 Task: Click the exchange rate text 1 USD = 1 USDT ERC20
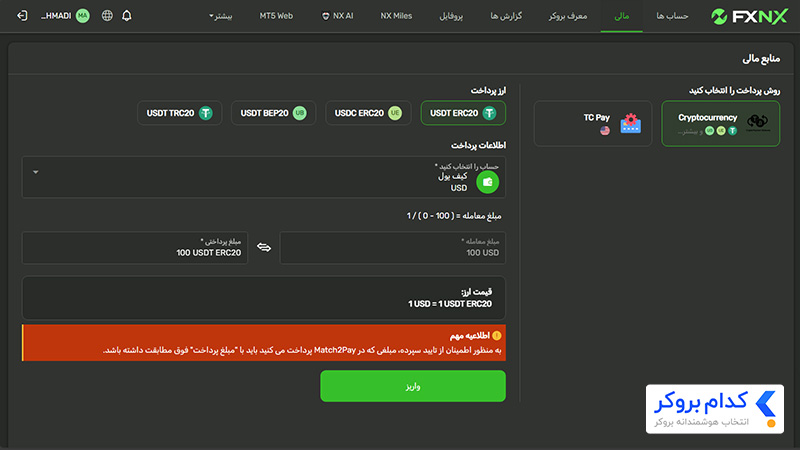(449, 304)
